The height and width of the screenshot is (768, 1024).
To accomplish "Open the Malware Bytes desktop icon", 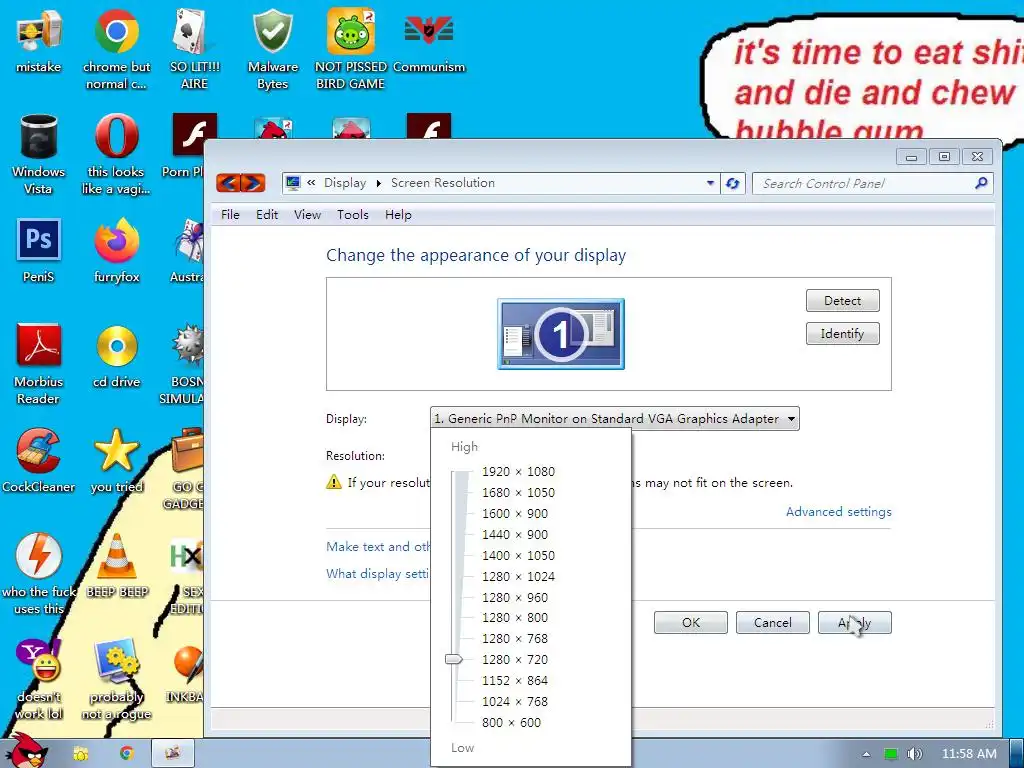I will coord(272,51).
